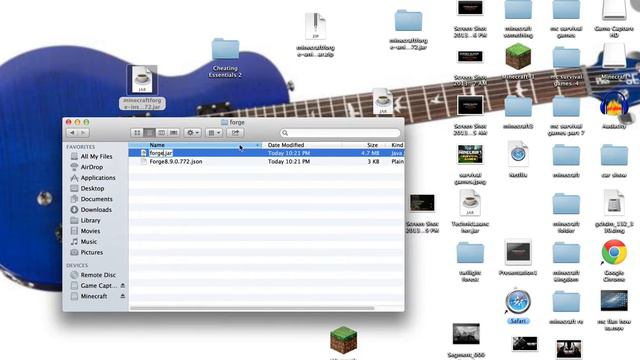The image size is (640, 360).
Task: Select the Forge8.9.0.772.json file row
Action: pos(267,162)
